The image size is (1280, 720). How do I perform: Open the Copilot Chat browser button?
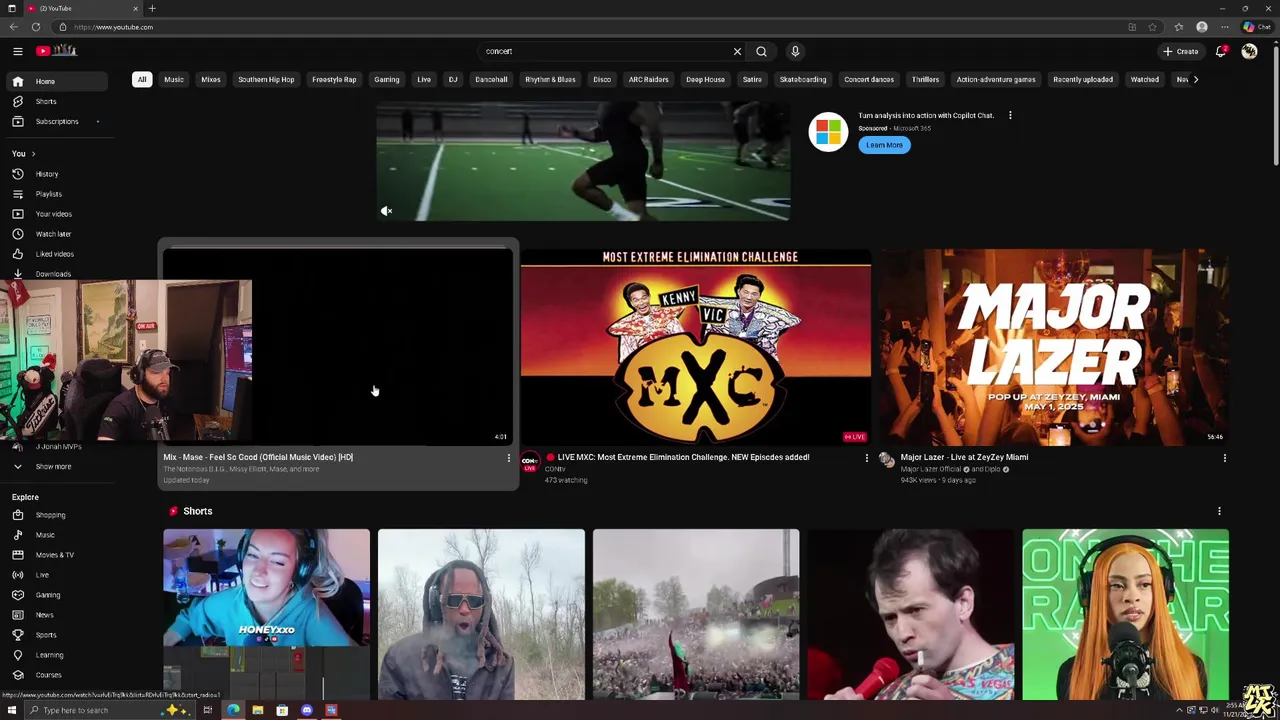point(1256,27)
